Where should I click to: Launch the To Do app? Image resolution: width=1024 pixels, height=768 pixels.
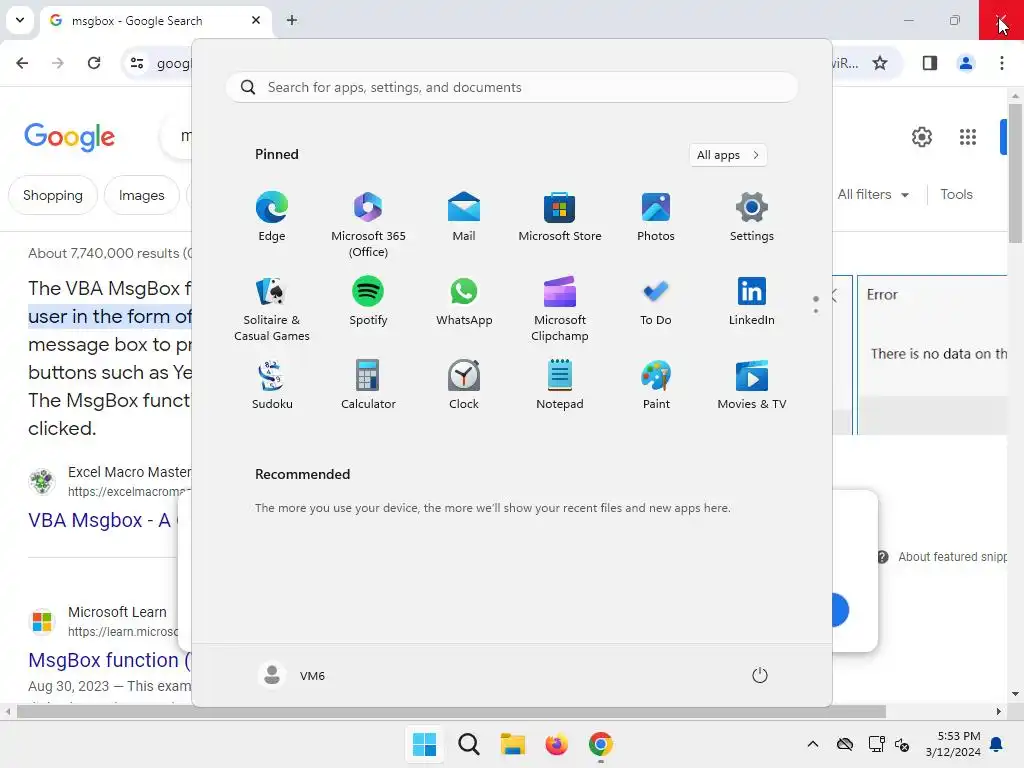point(656,301)
